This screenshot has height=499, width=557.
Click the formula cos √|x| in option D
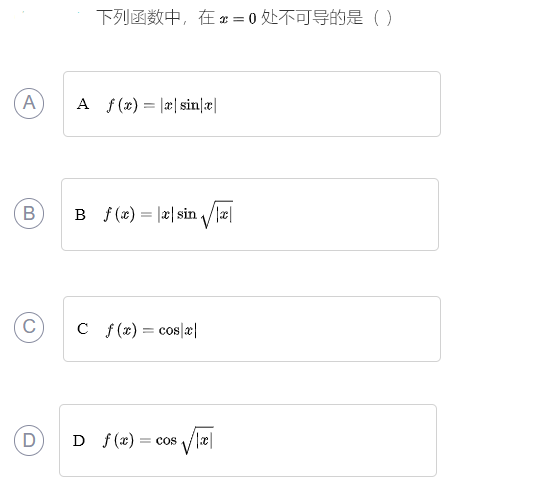point(184,440)
